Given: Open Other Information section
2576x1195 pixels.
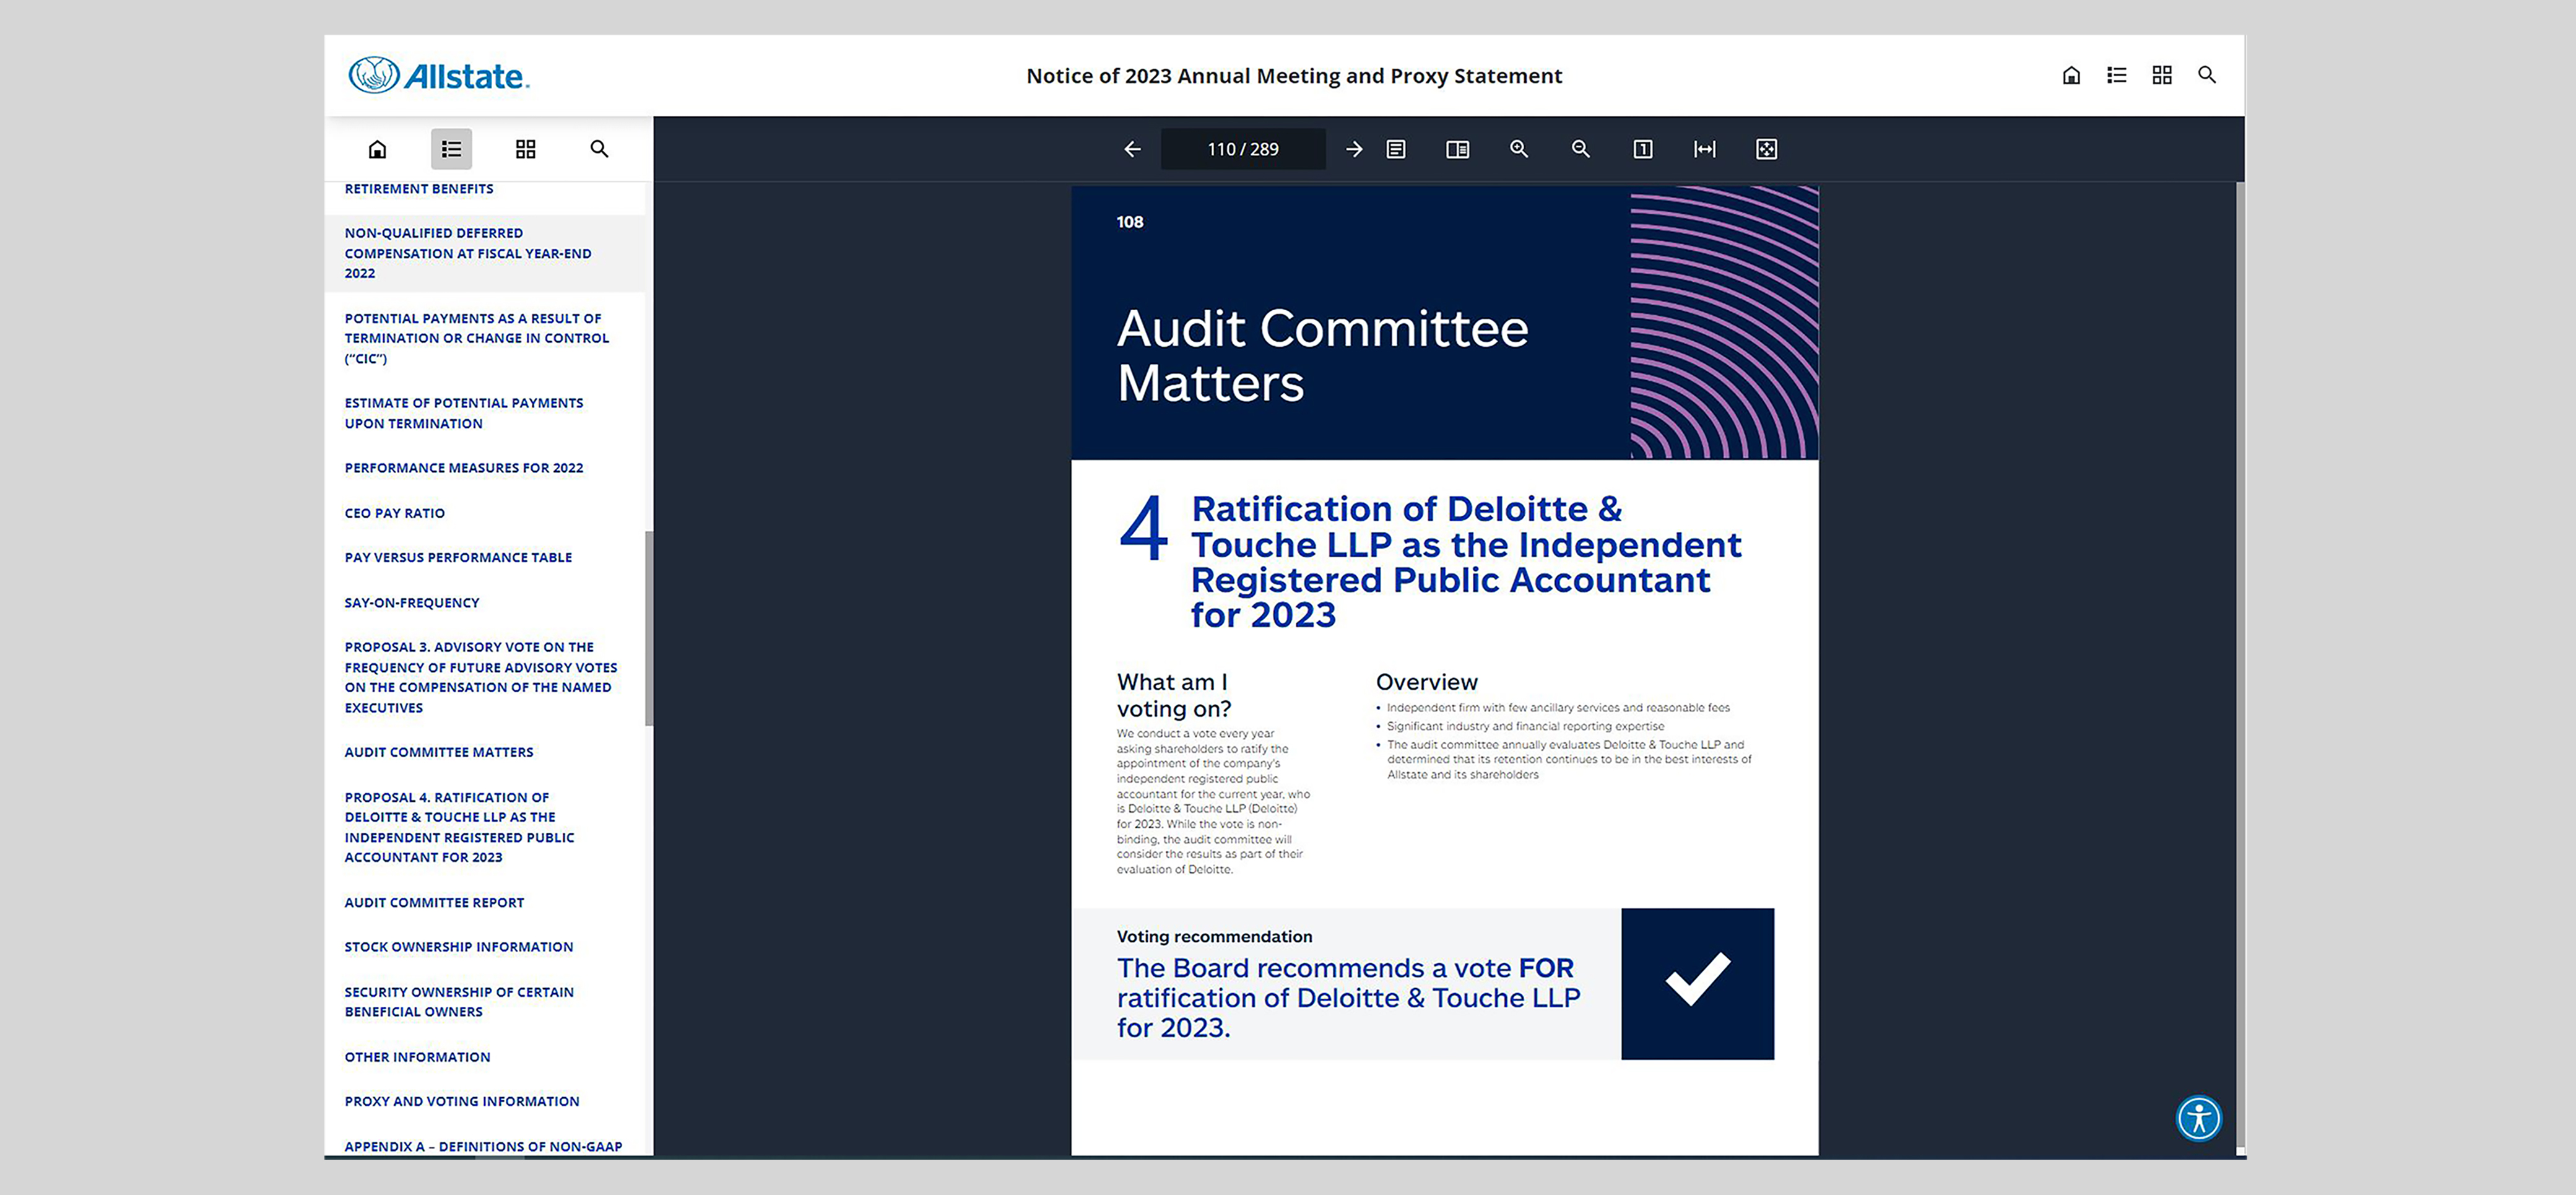Looking at the screenshot, I should click(417, 1057).
